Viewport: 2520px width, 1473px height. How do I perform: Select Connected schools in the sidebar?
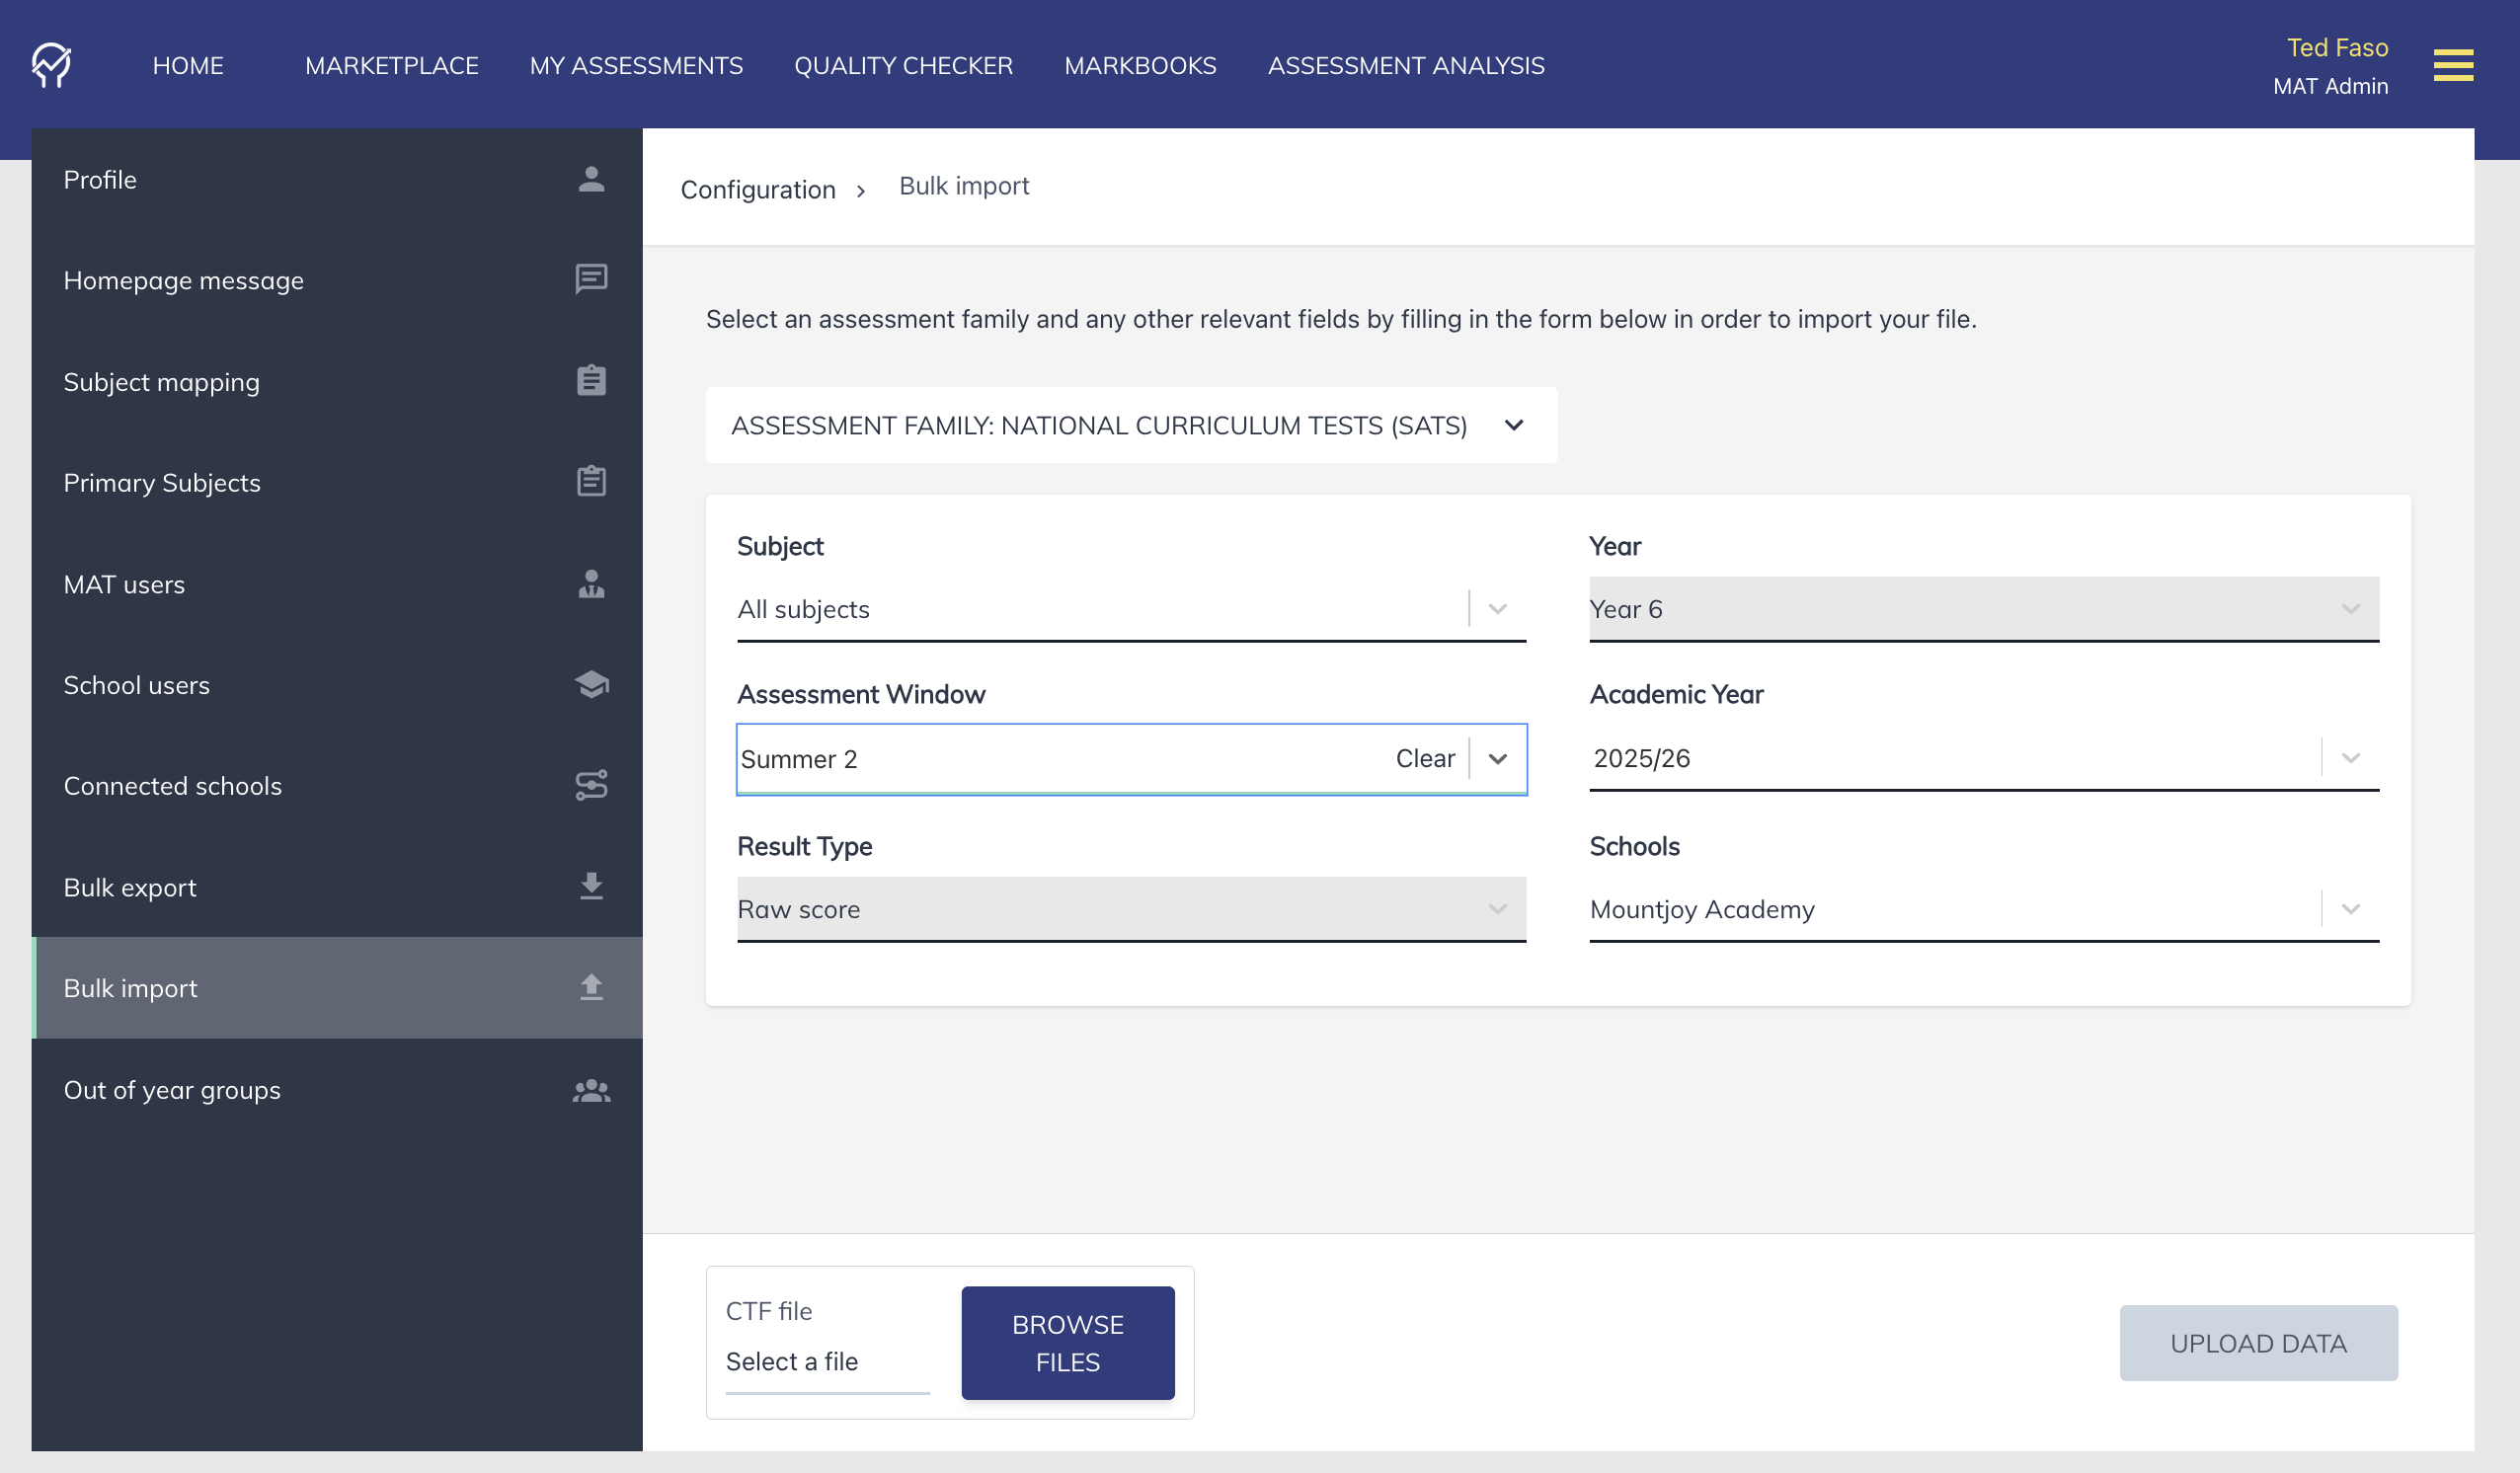click(x=337, y=786)
